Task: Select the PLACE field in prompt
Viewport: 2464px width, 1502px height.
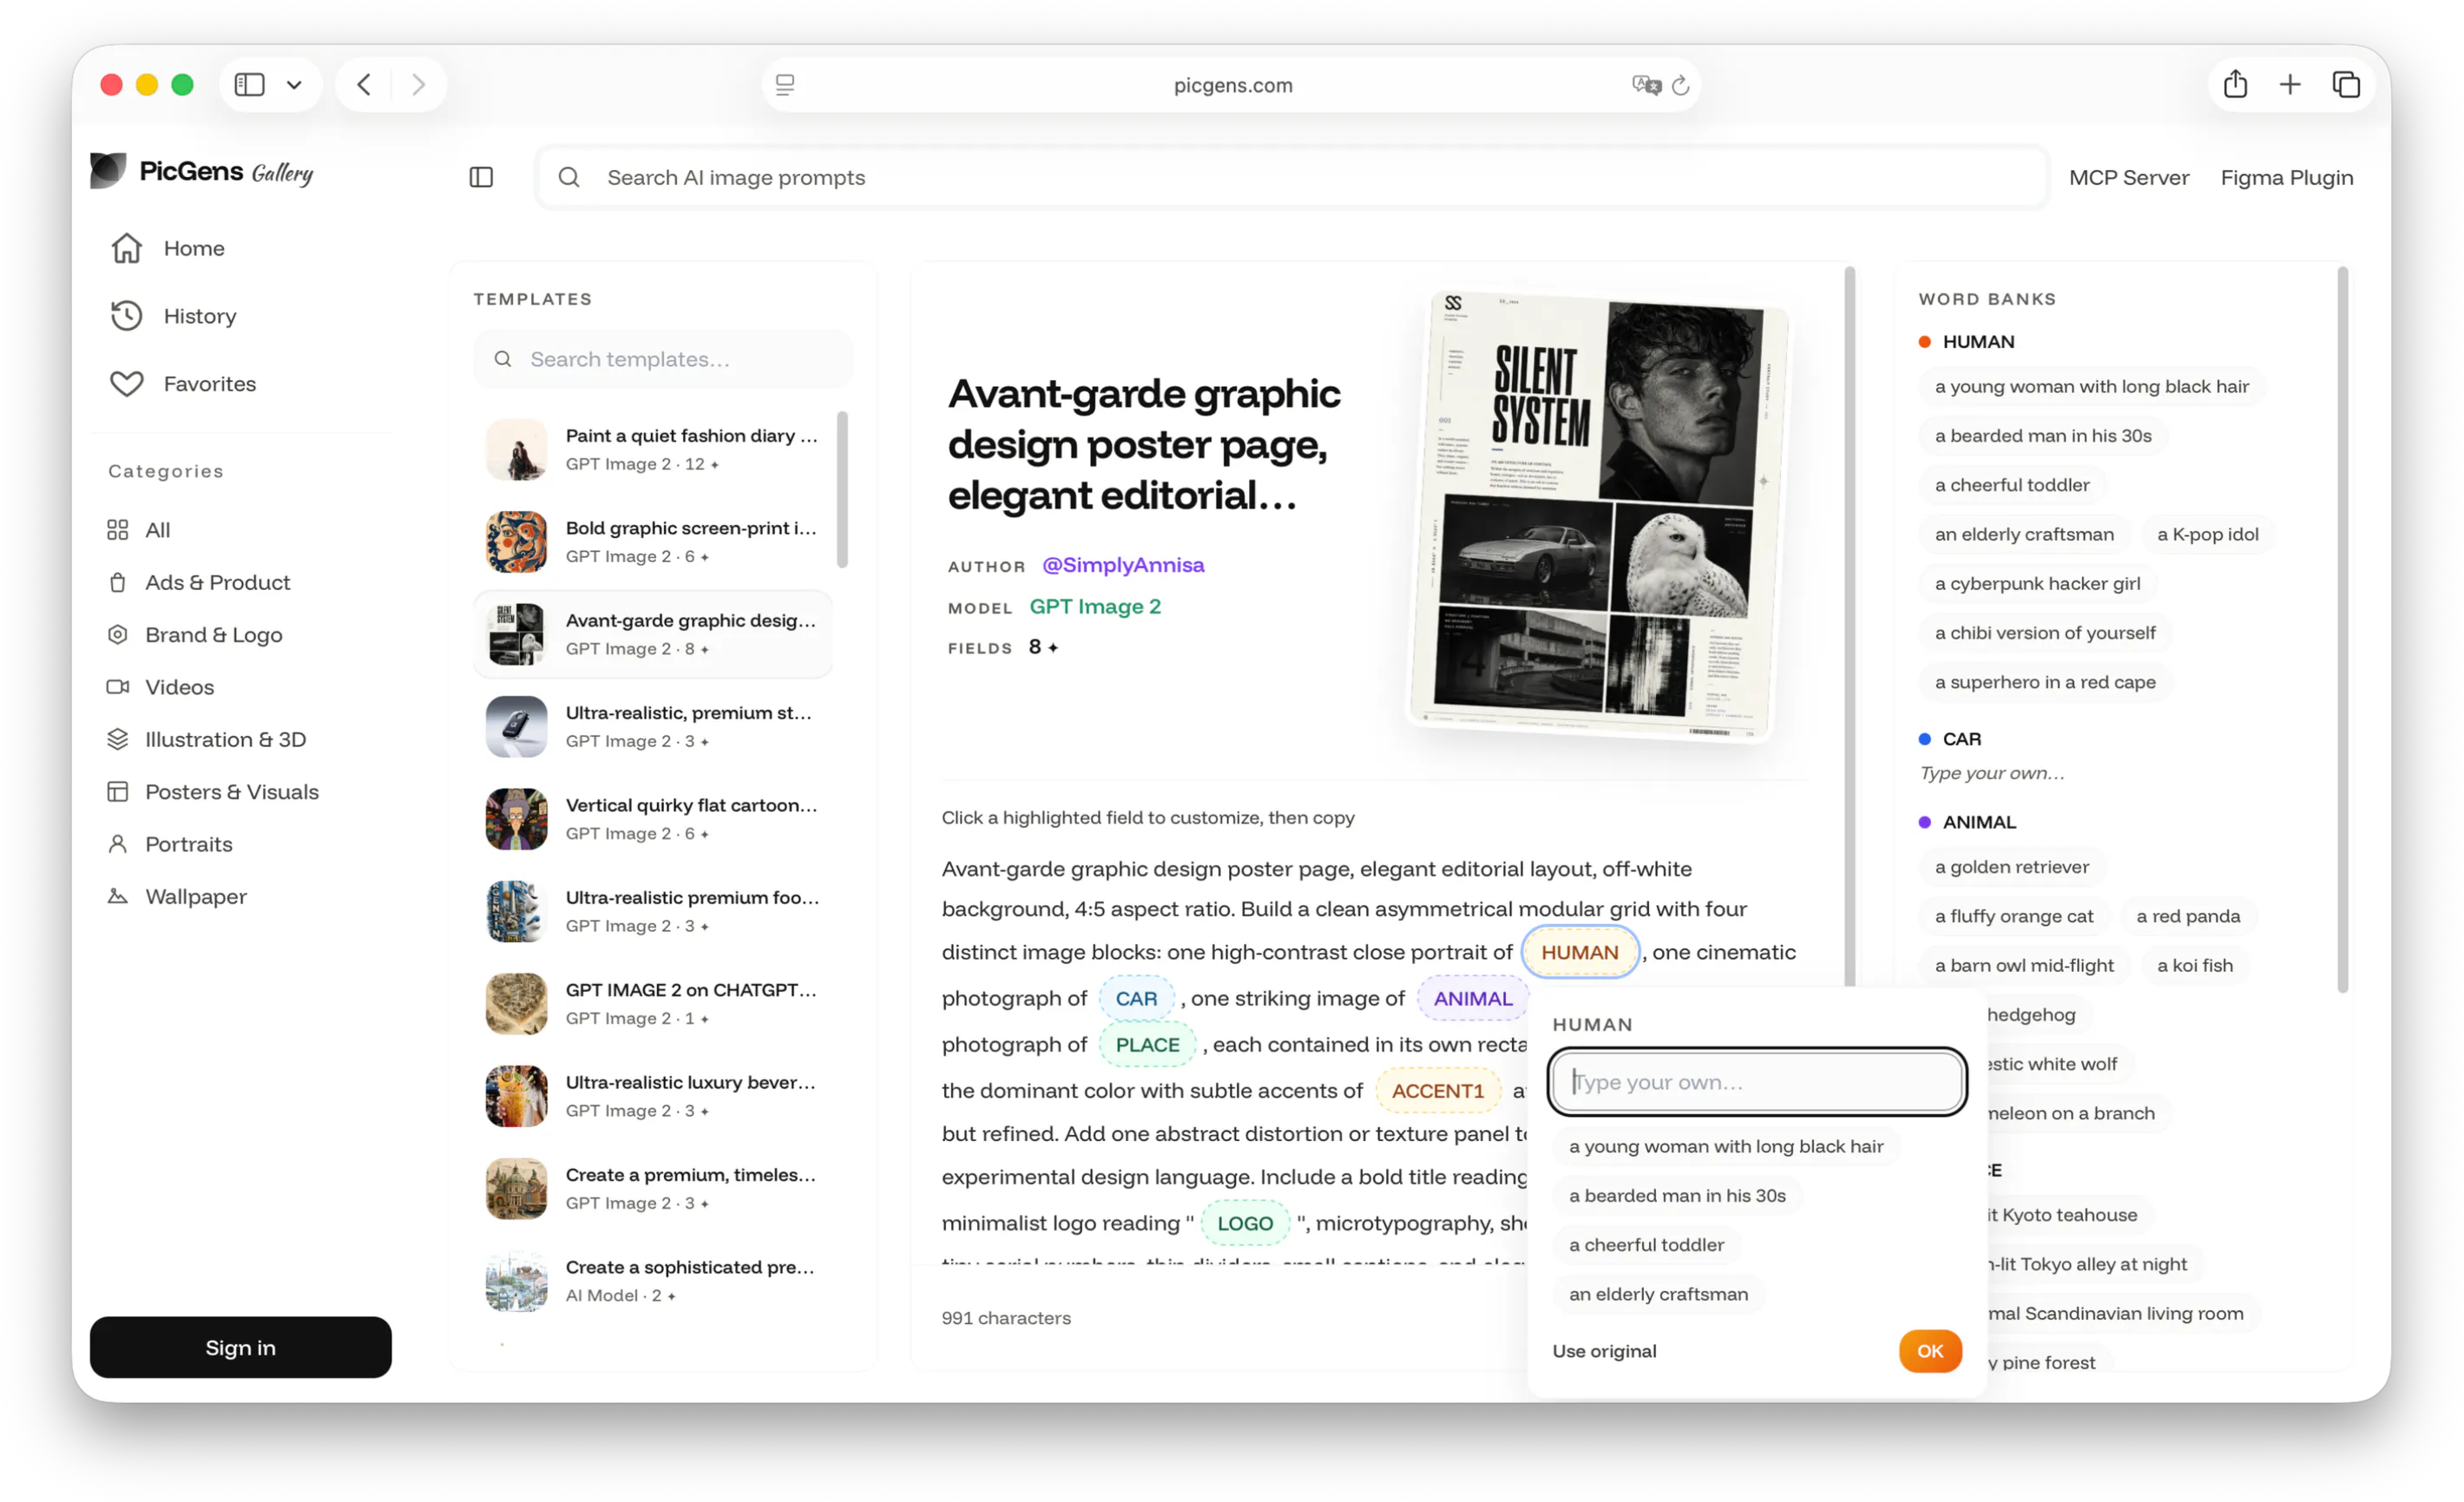Action: pyautogui.click(x=1147, y=1044)
